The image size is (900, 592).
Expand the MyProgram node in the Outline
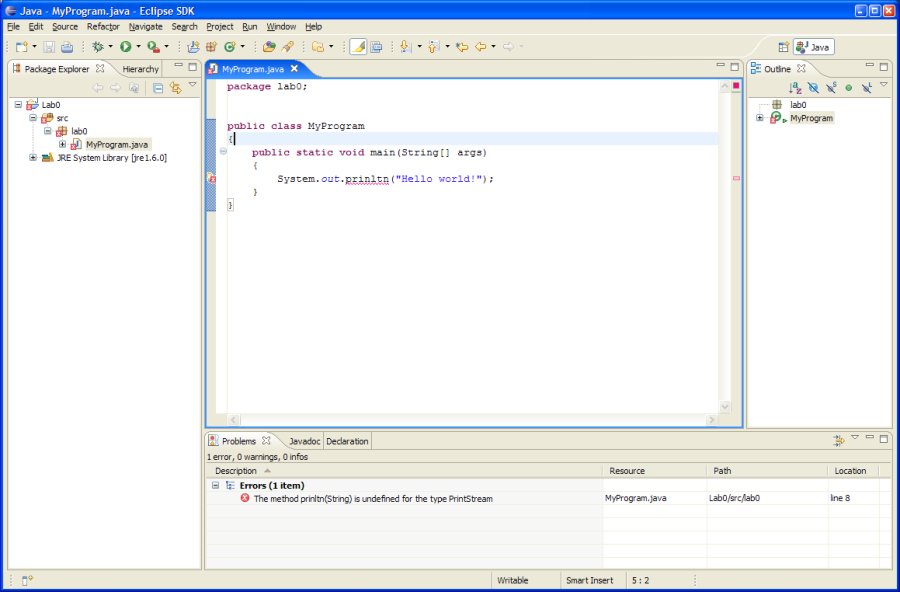coord(759,118)
